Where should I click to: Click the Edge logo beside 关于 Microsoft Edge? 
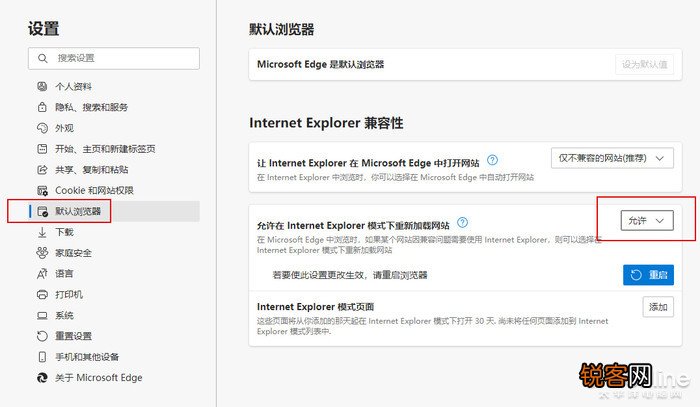coord(42,378)
